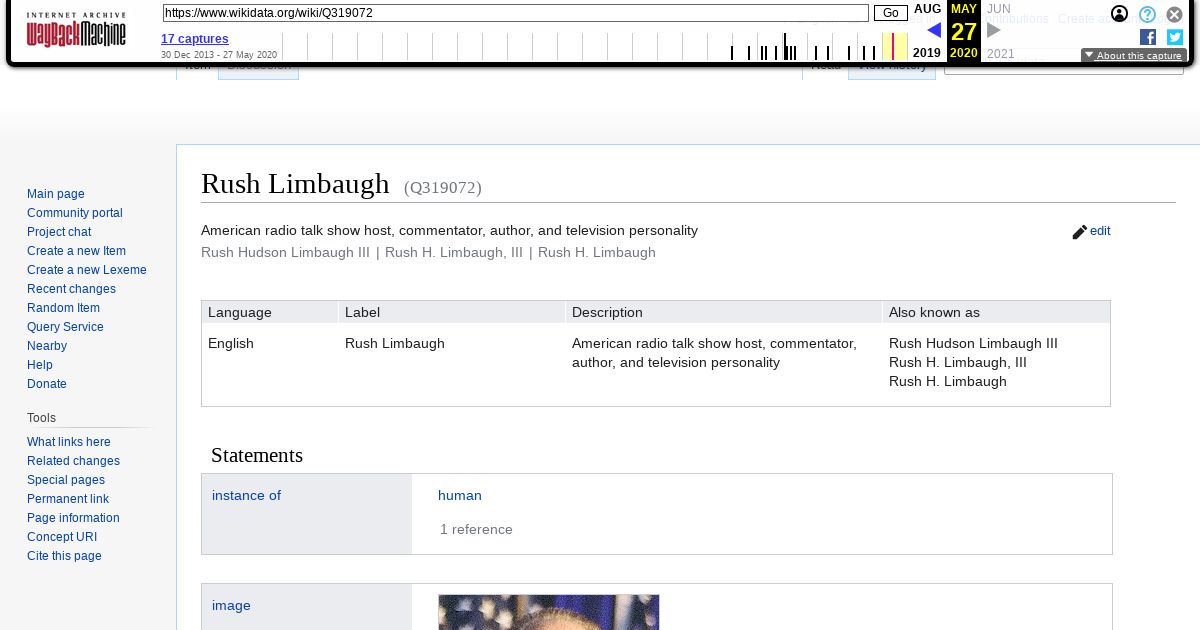Open Random Item

[x=63, y=308]
